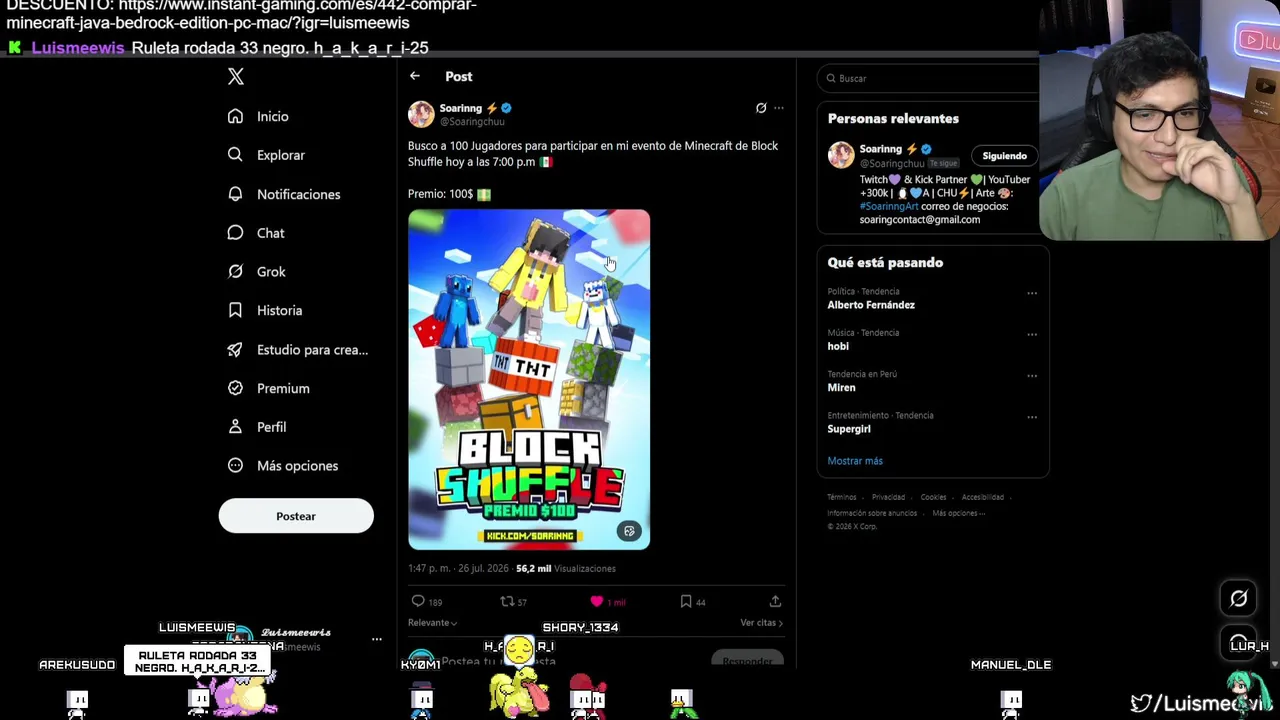Open Notificaciones with the bell icon

(235, 194)
